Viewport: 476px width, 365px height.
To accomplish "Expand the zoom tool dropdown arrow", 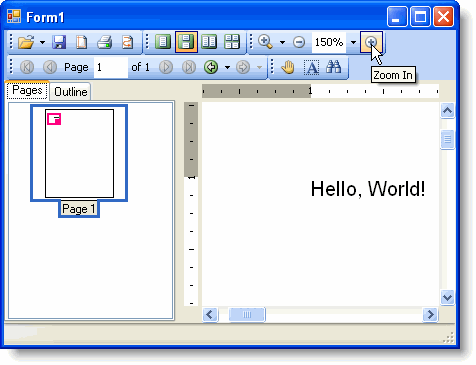I will (x=282, y=42).
